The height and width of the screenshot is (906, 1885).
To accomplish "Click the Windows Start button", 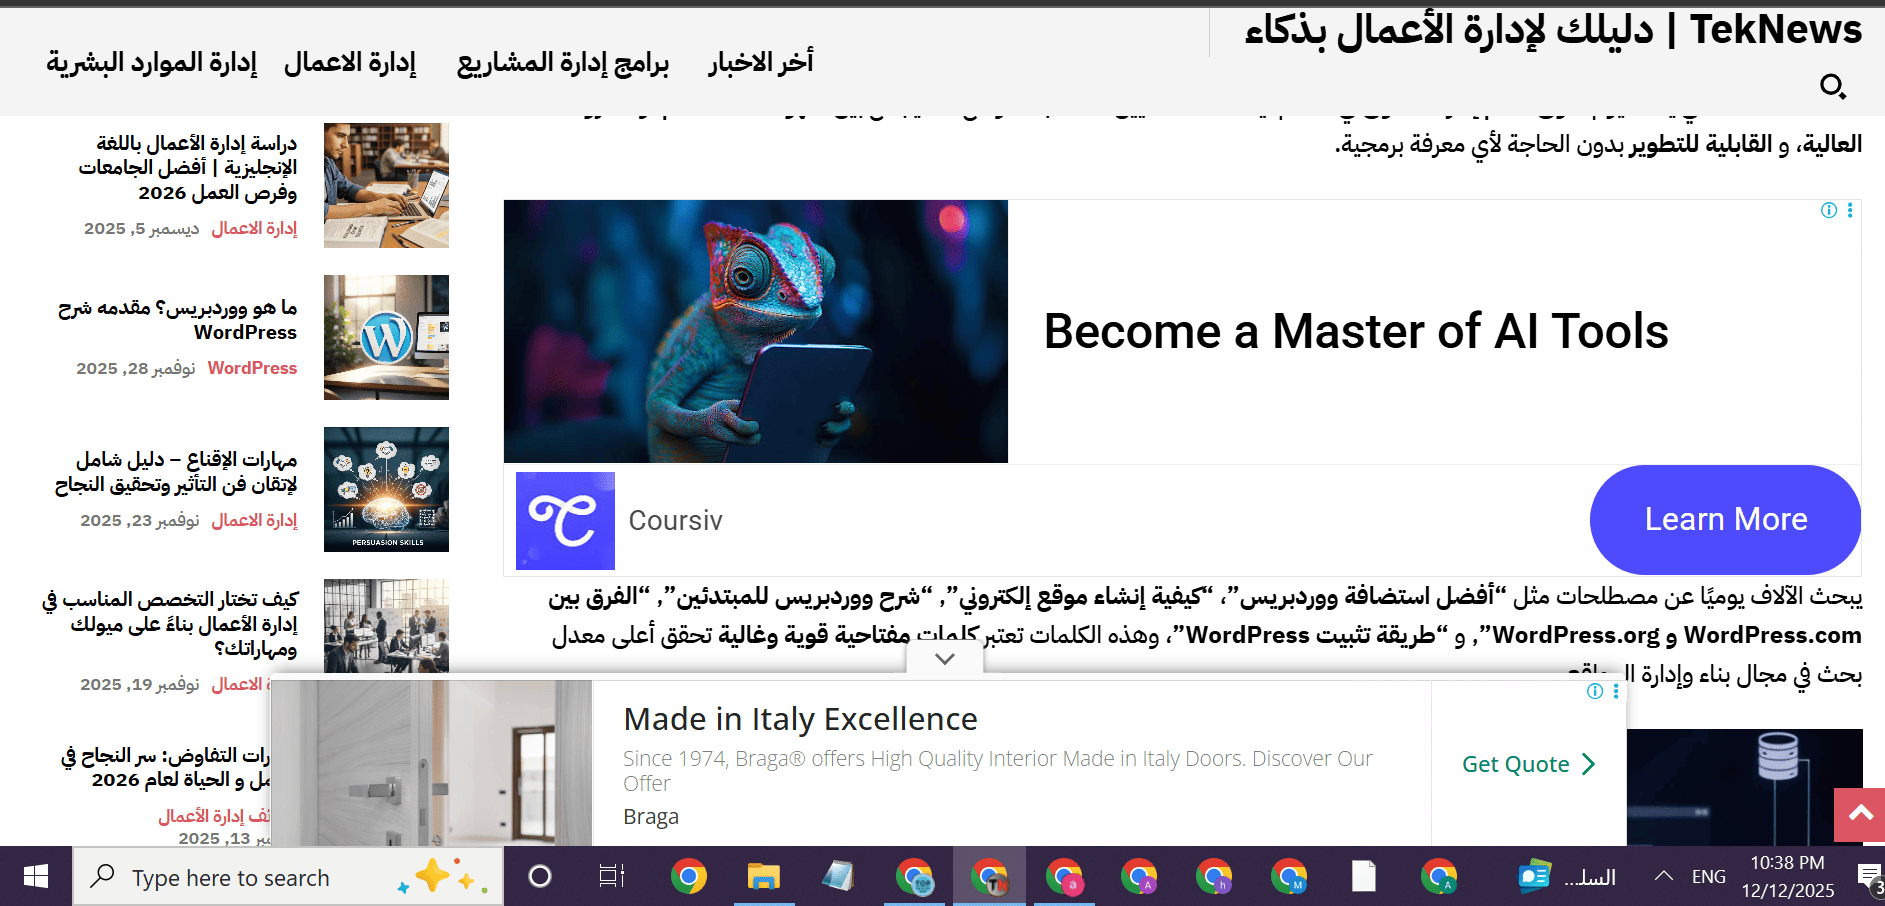I will point(36,877).
